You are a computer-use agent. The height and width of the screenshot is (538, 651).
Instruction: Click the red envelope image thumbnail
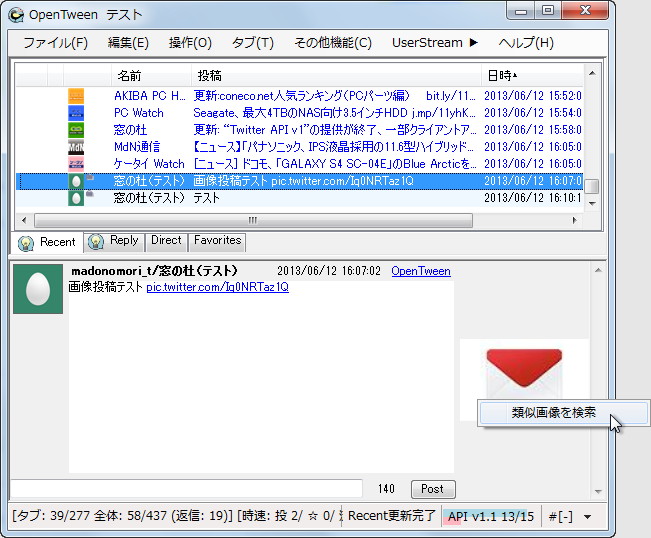[x=524, y=372]
